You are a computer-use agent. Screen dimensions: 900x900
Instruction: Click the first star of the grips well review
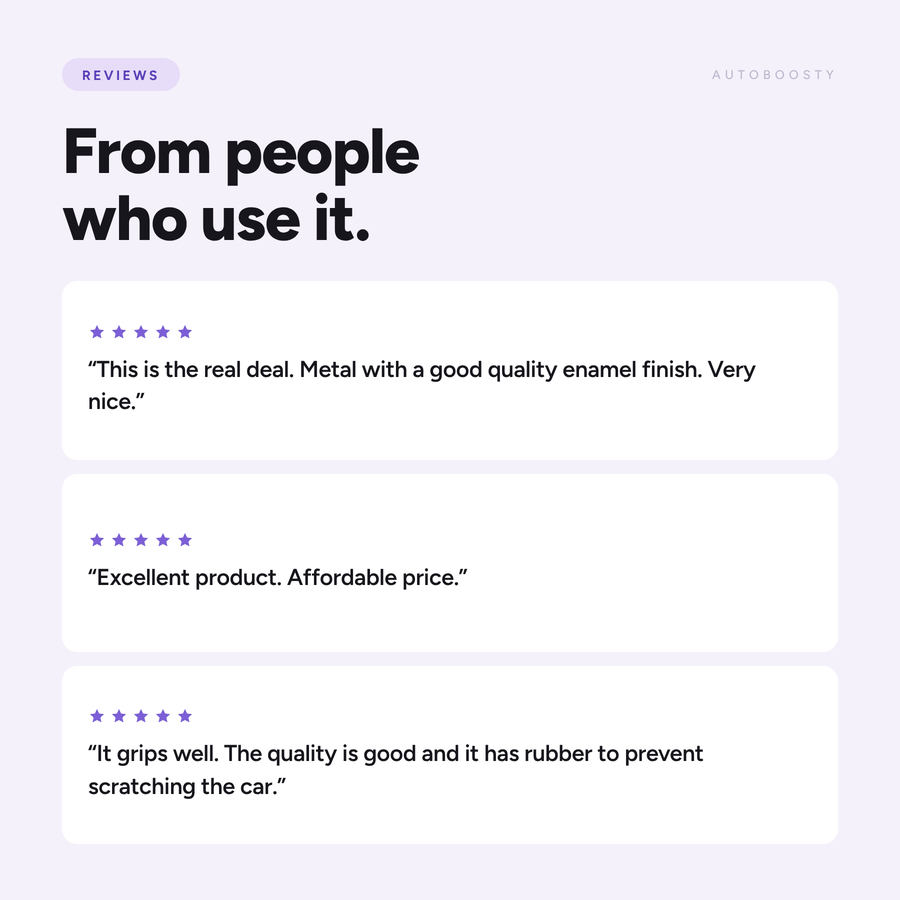[97, 716]
